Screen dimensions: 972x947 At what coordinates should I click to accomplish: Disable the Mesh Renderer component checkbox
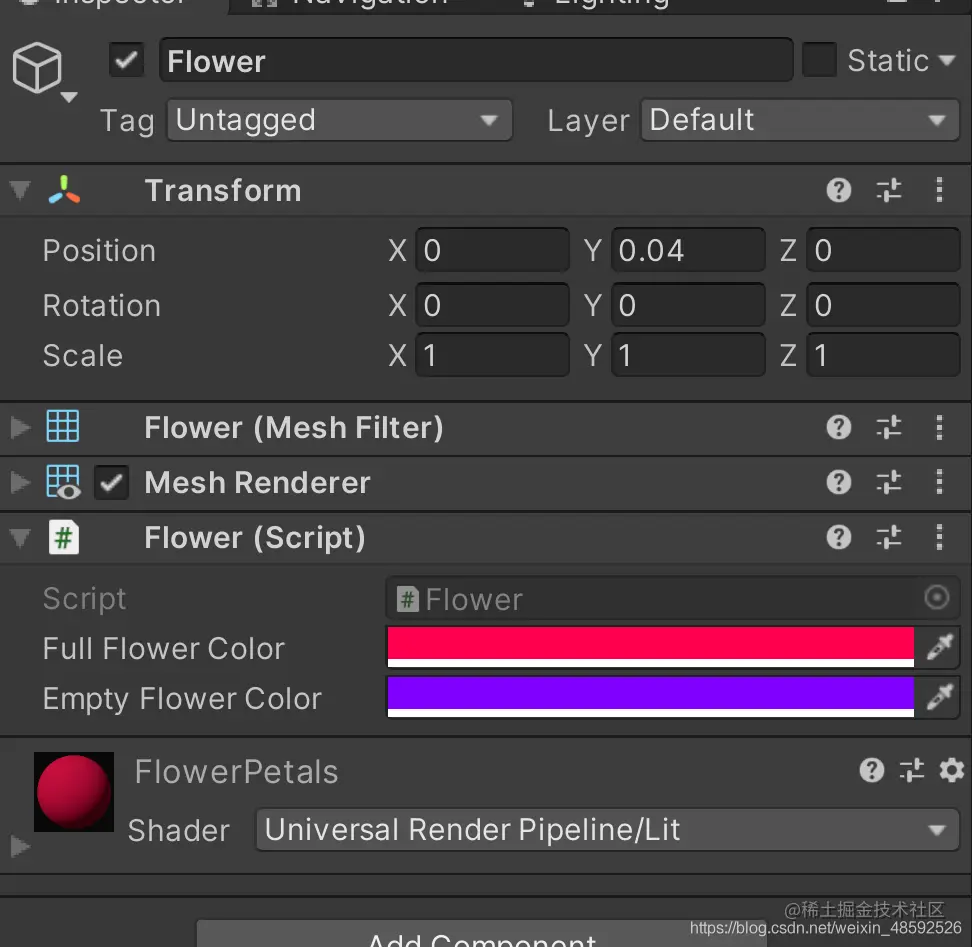tap(112, 482)
